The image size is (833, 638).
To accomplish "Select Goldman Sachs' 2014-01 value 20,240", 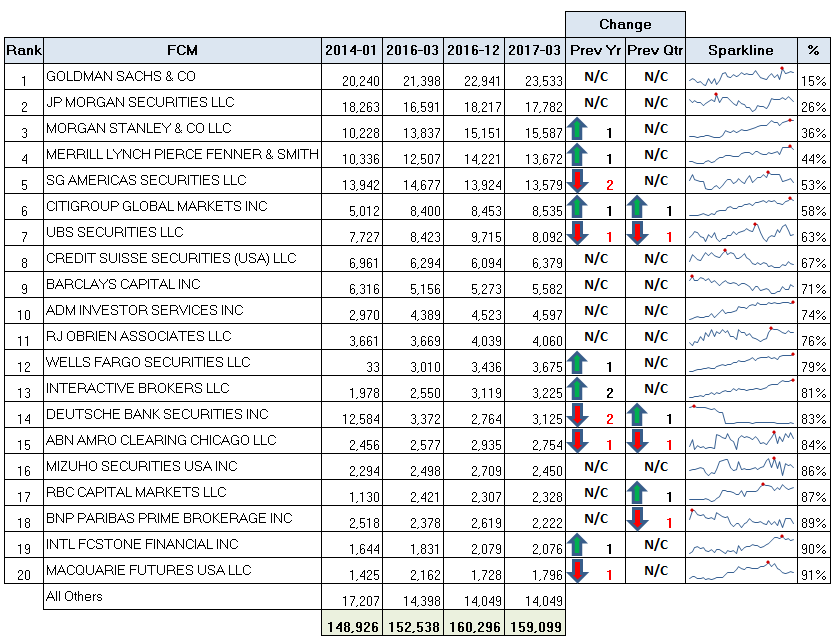I will point(352,77).
